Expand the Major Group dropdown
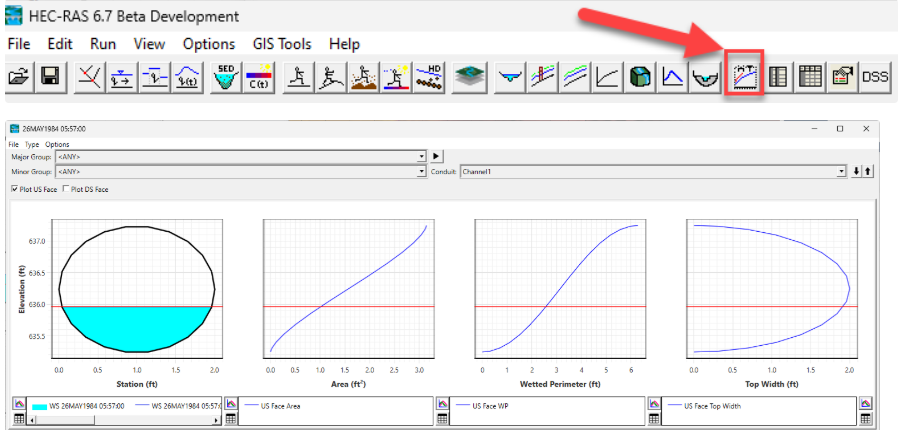Image resolution: width=901 pixels, height=430 pixels. click(424, 157)
